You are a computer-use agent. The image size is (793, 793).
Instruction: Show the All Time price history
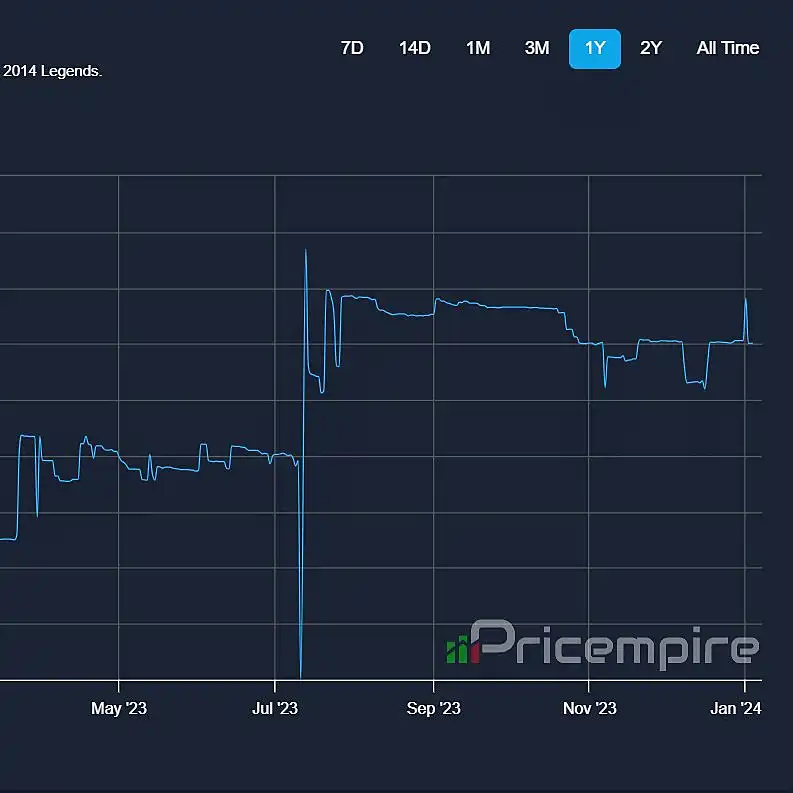click(x=727, y=49)
